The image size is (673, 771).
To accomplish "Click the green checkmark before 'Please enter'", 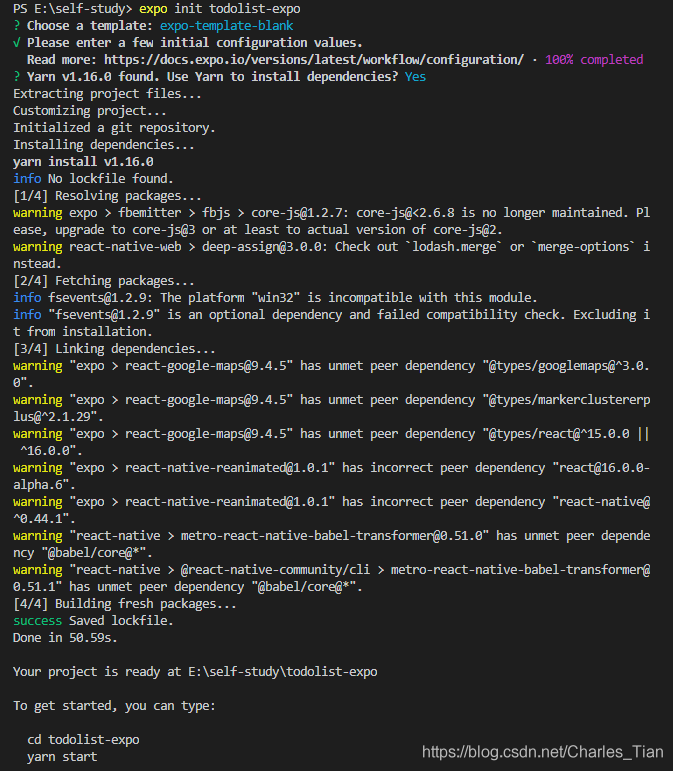I will click(x=17, y=43).
